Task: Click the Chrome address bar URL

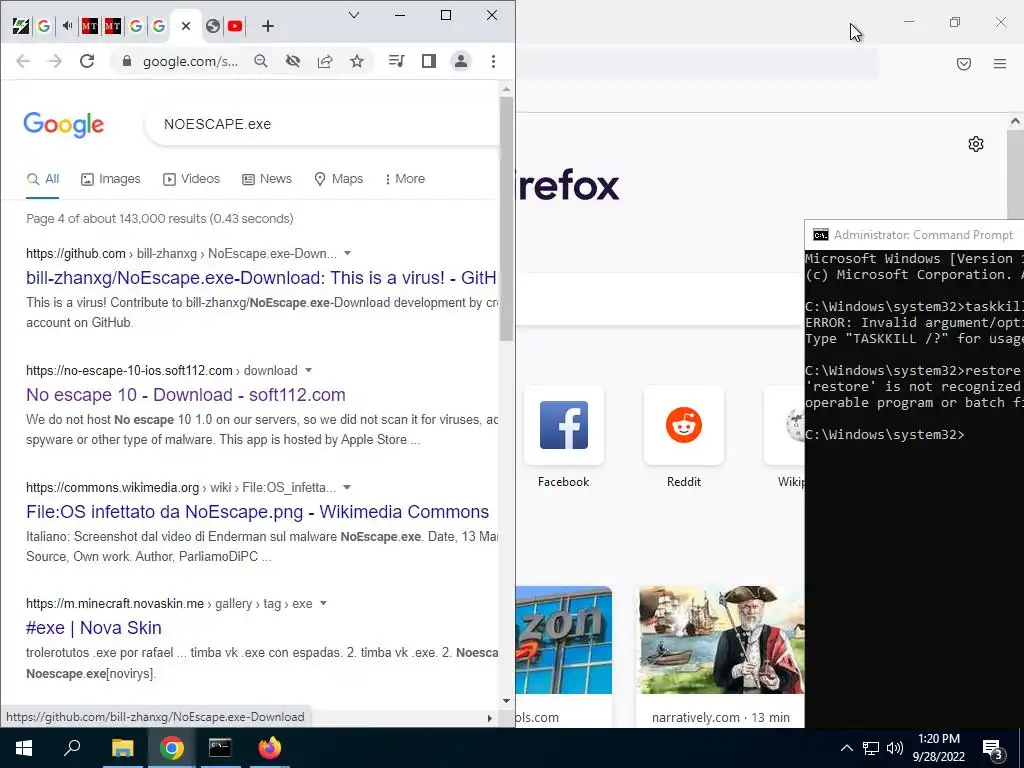Action: (x=190, y=61)
